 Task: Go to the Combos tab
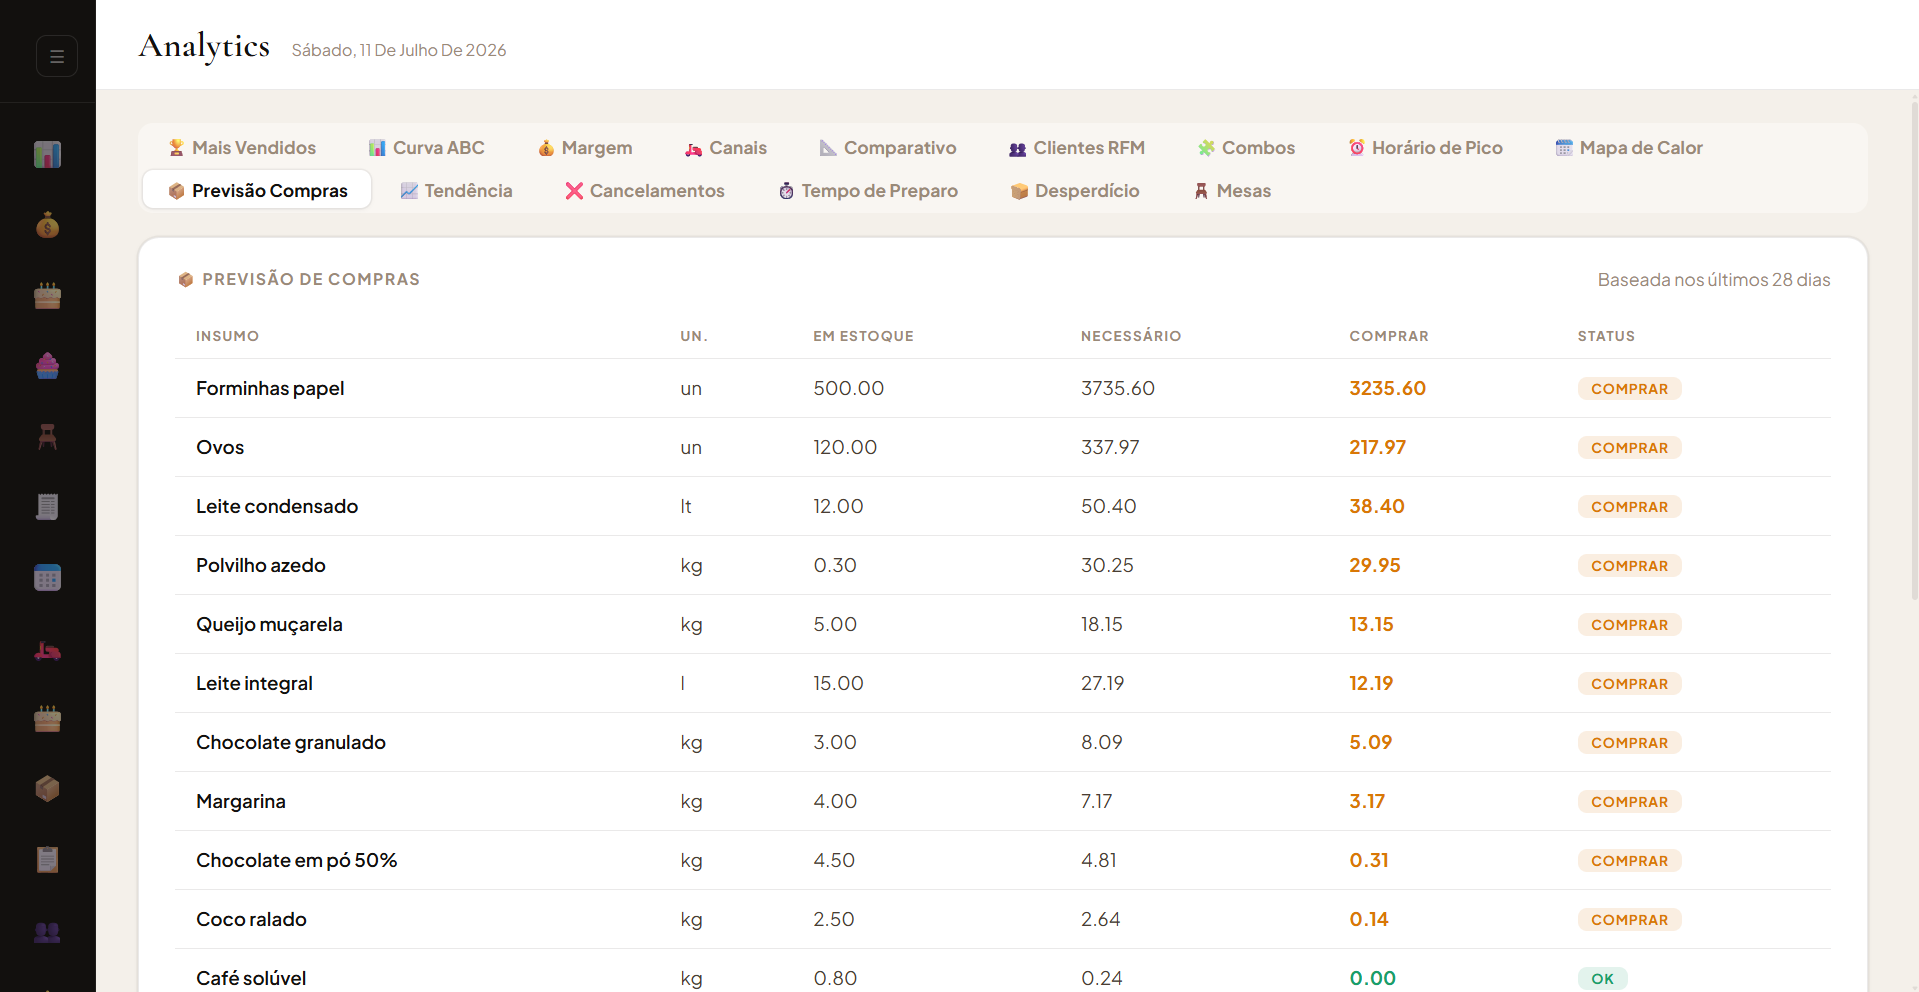(1247, 148)
